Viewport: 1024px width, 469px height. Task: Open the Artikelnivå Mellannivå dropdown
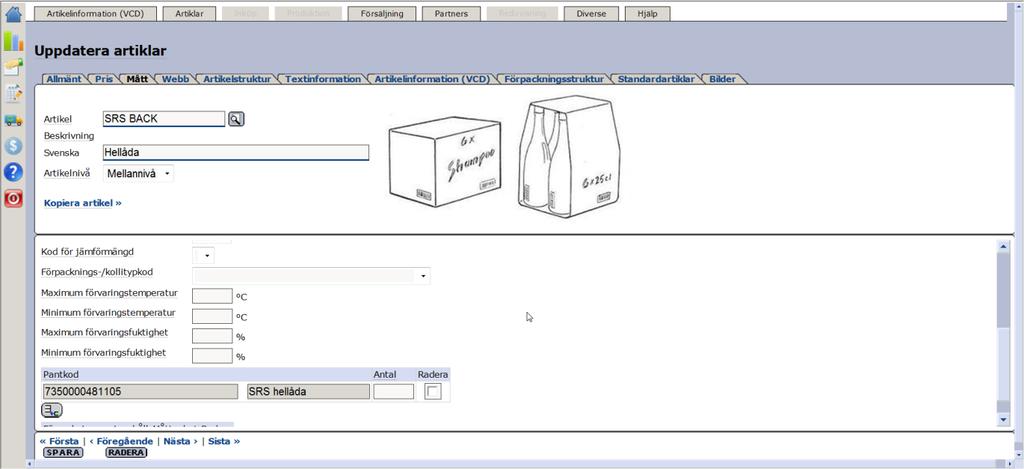click(x=138, y=174)
